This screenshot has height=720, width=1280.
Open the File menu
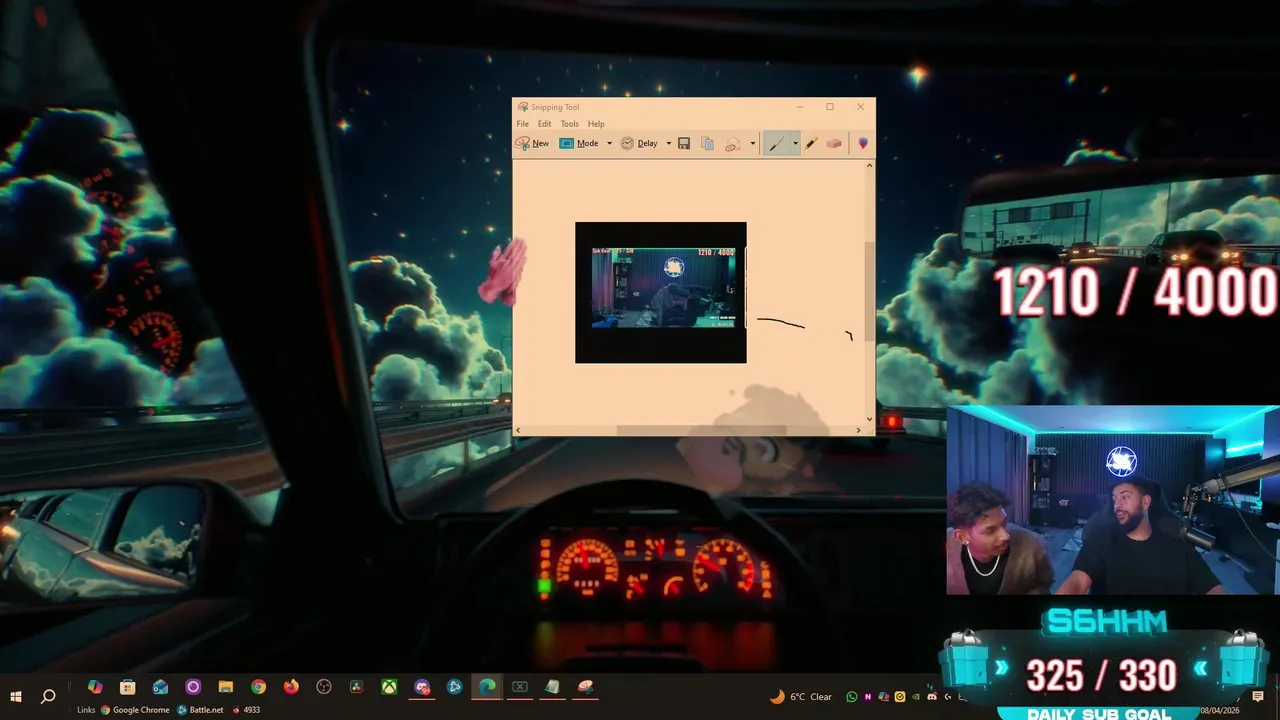[x=522, y=124]
